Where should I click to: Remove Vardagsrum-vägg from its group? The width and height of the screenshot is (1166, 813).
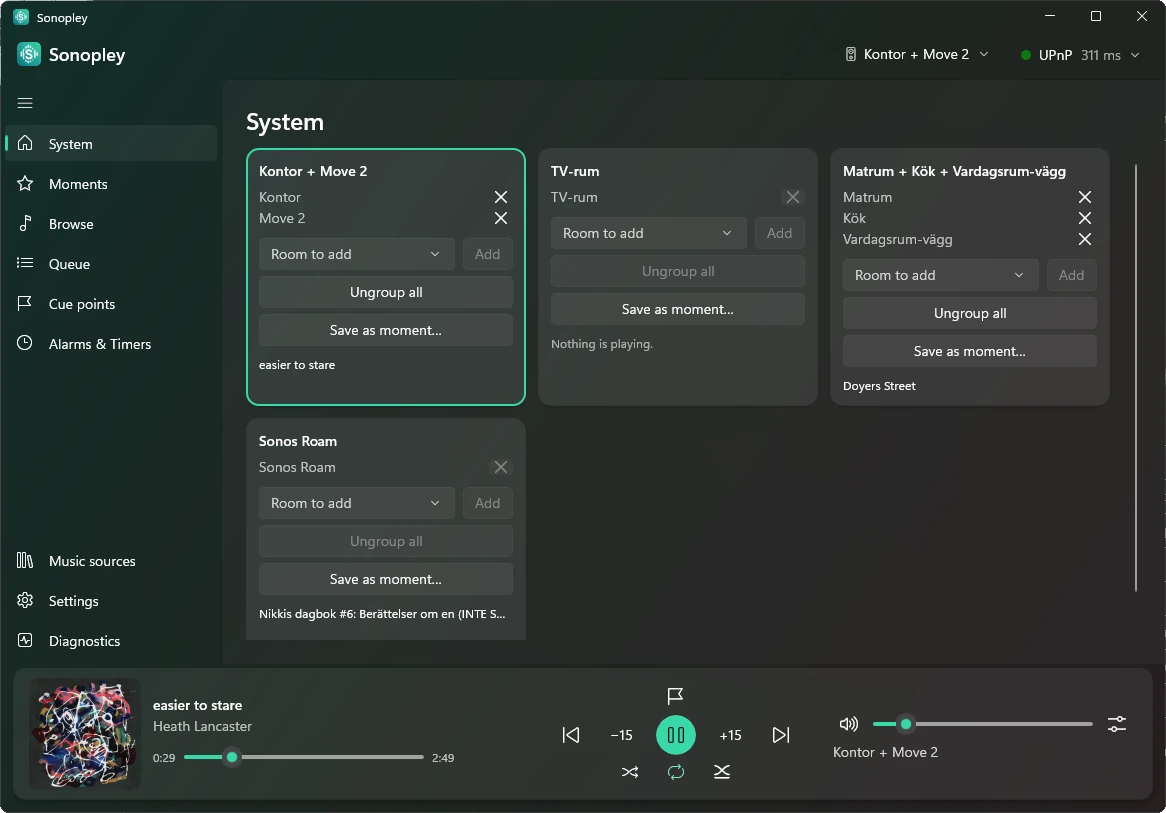coord(1084,240)
